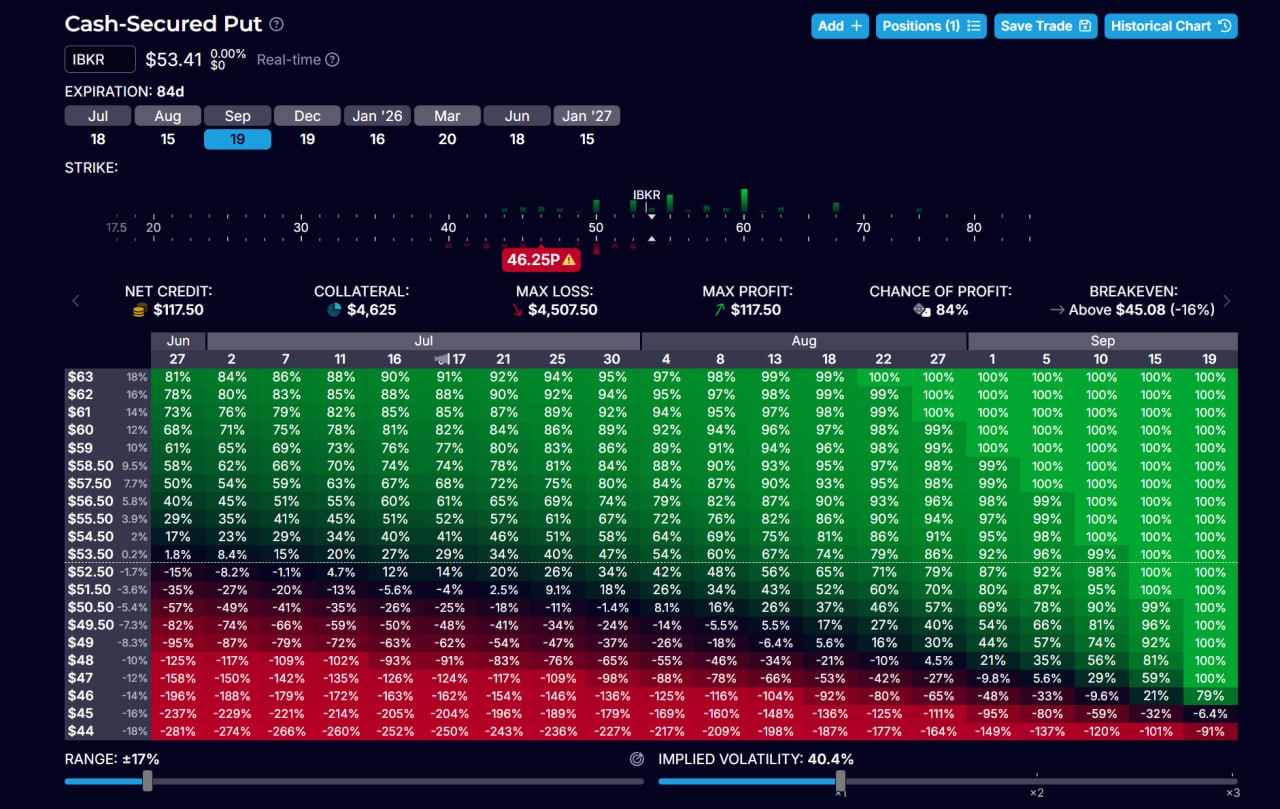This screenshot has width=1280, height=809.
Task: Click the Implied Volatility slider handle
Action: [840, 781]
